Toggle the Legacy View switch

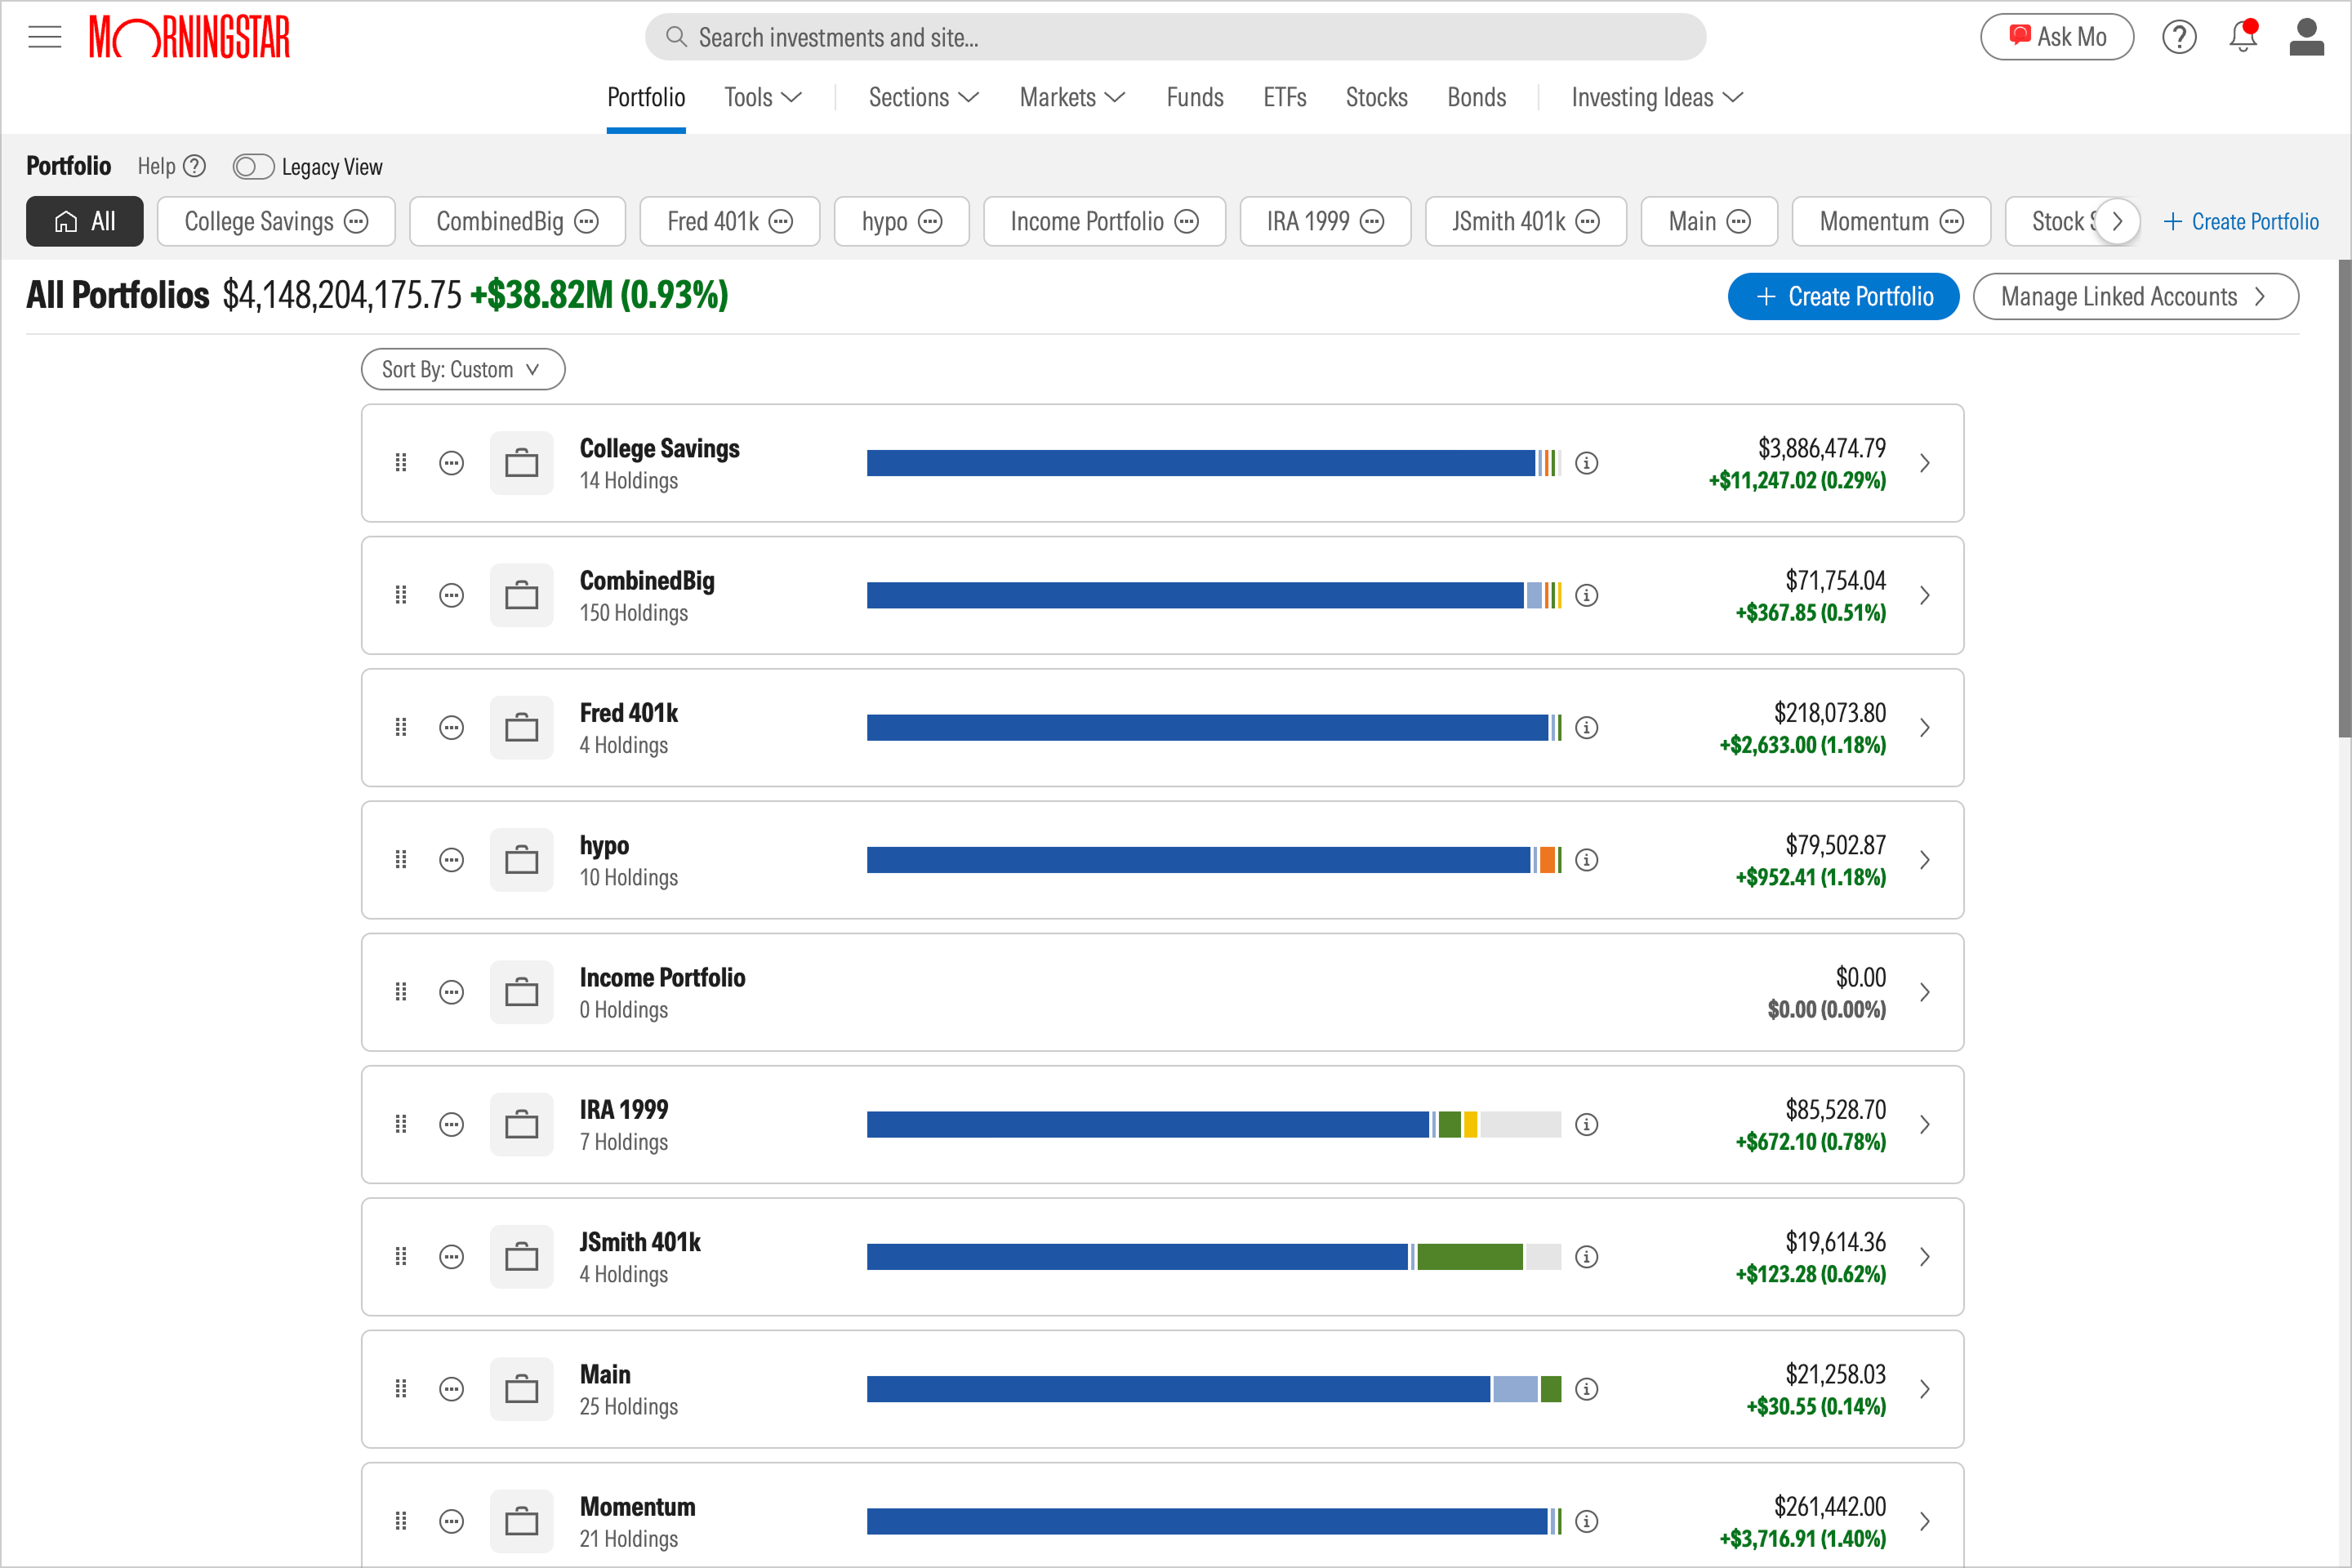[x=253, y=167]
